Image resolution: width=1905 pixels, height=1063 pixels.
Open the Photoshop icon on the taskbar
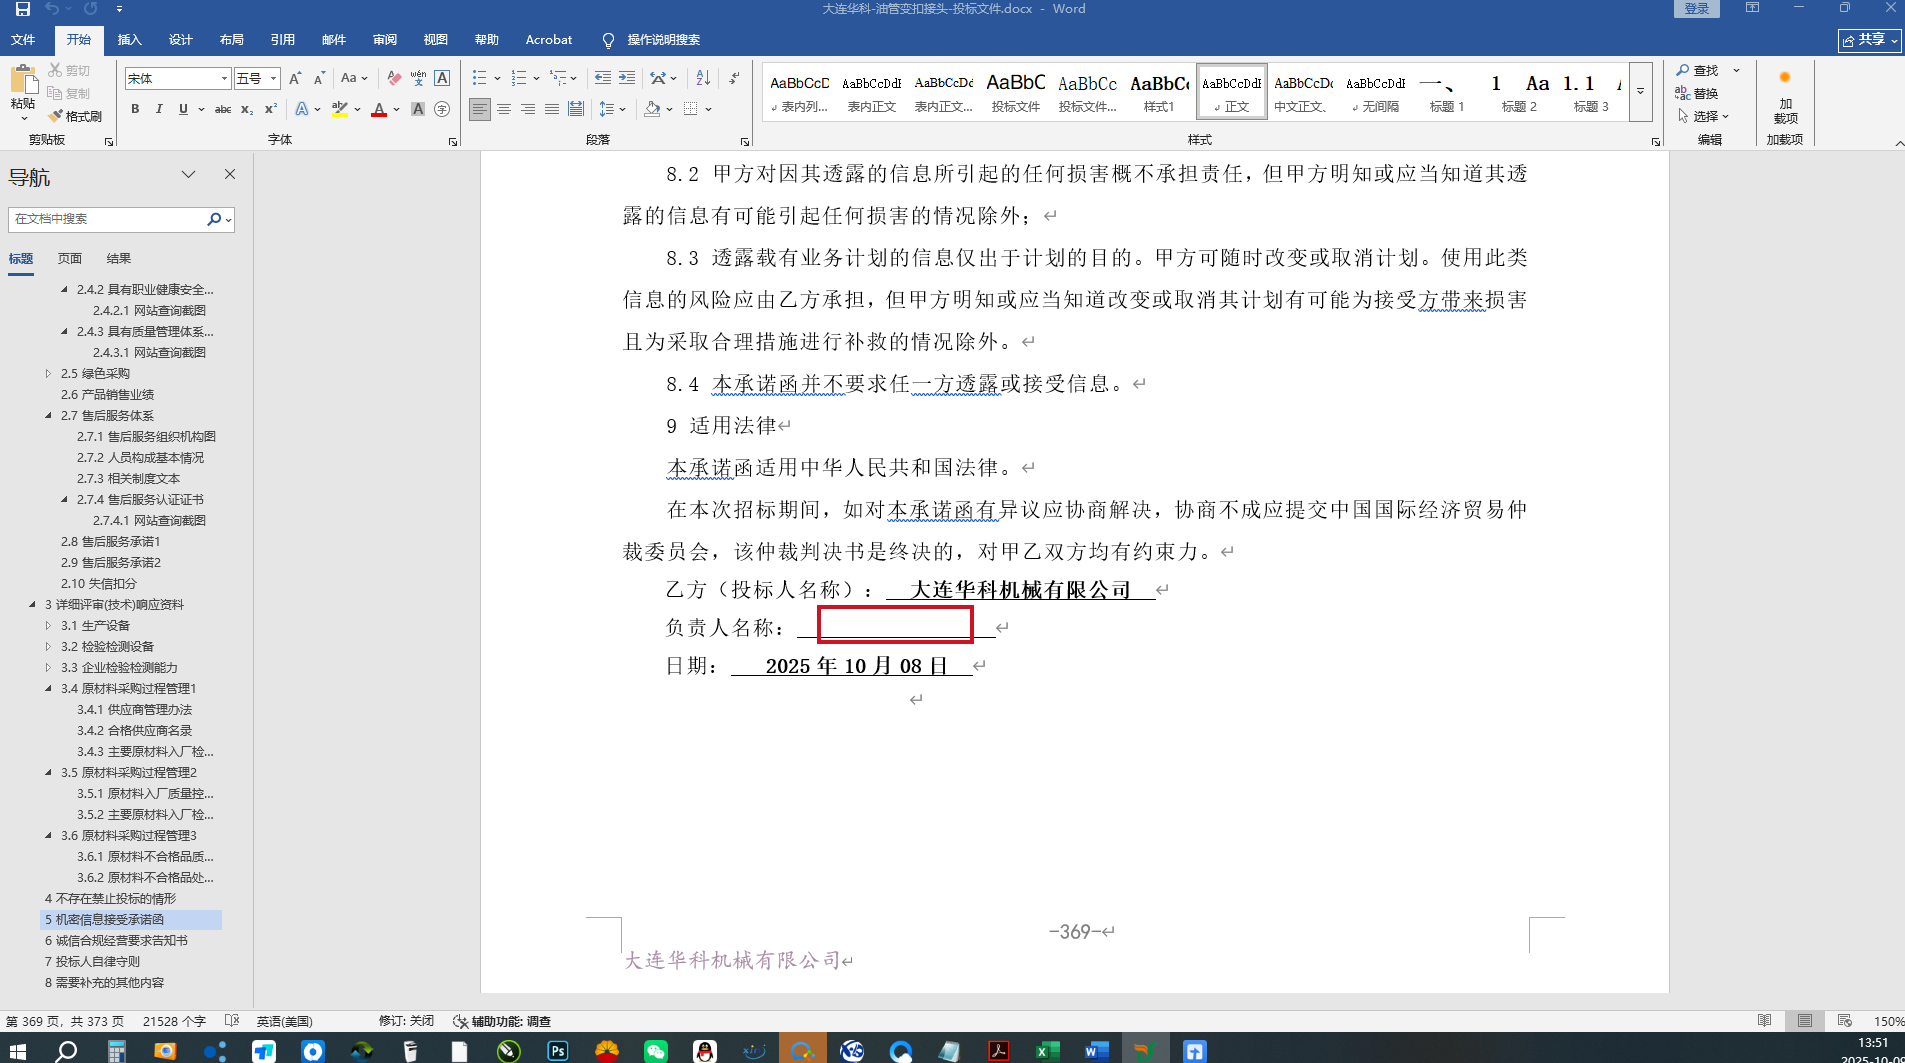tap(558, 1050)
